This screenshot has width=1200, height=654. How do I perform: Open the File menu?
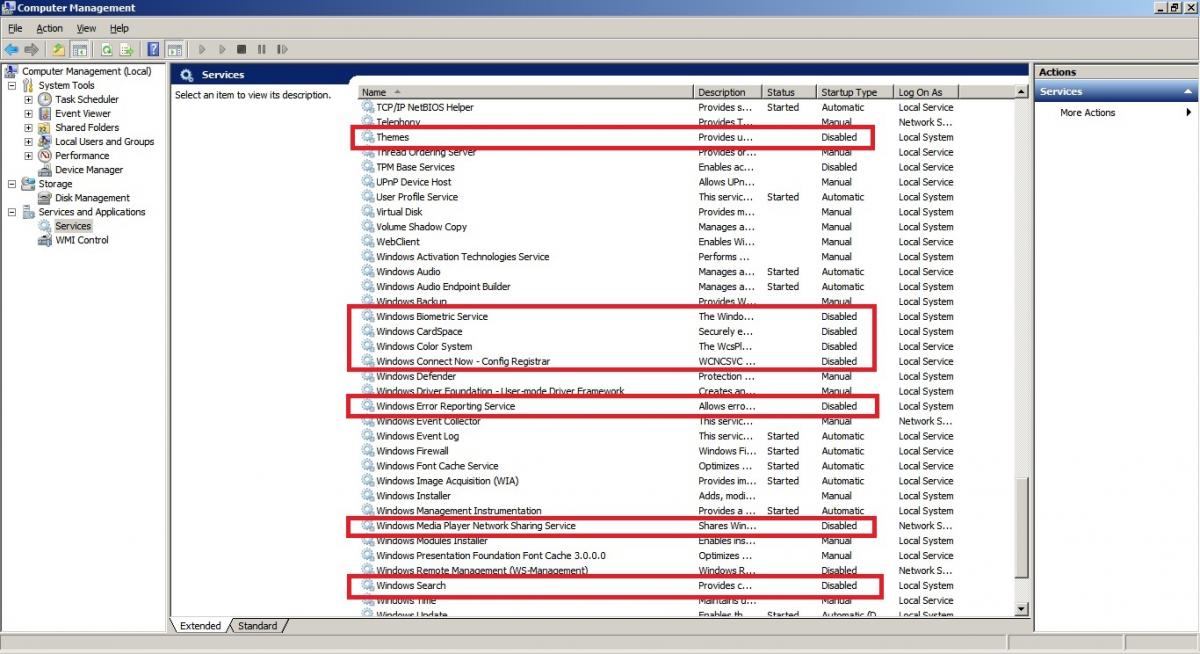pyautogui.click(x=15, y=29)
